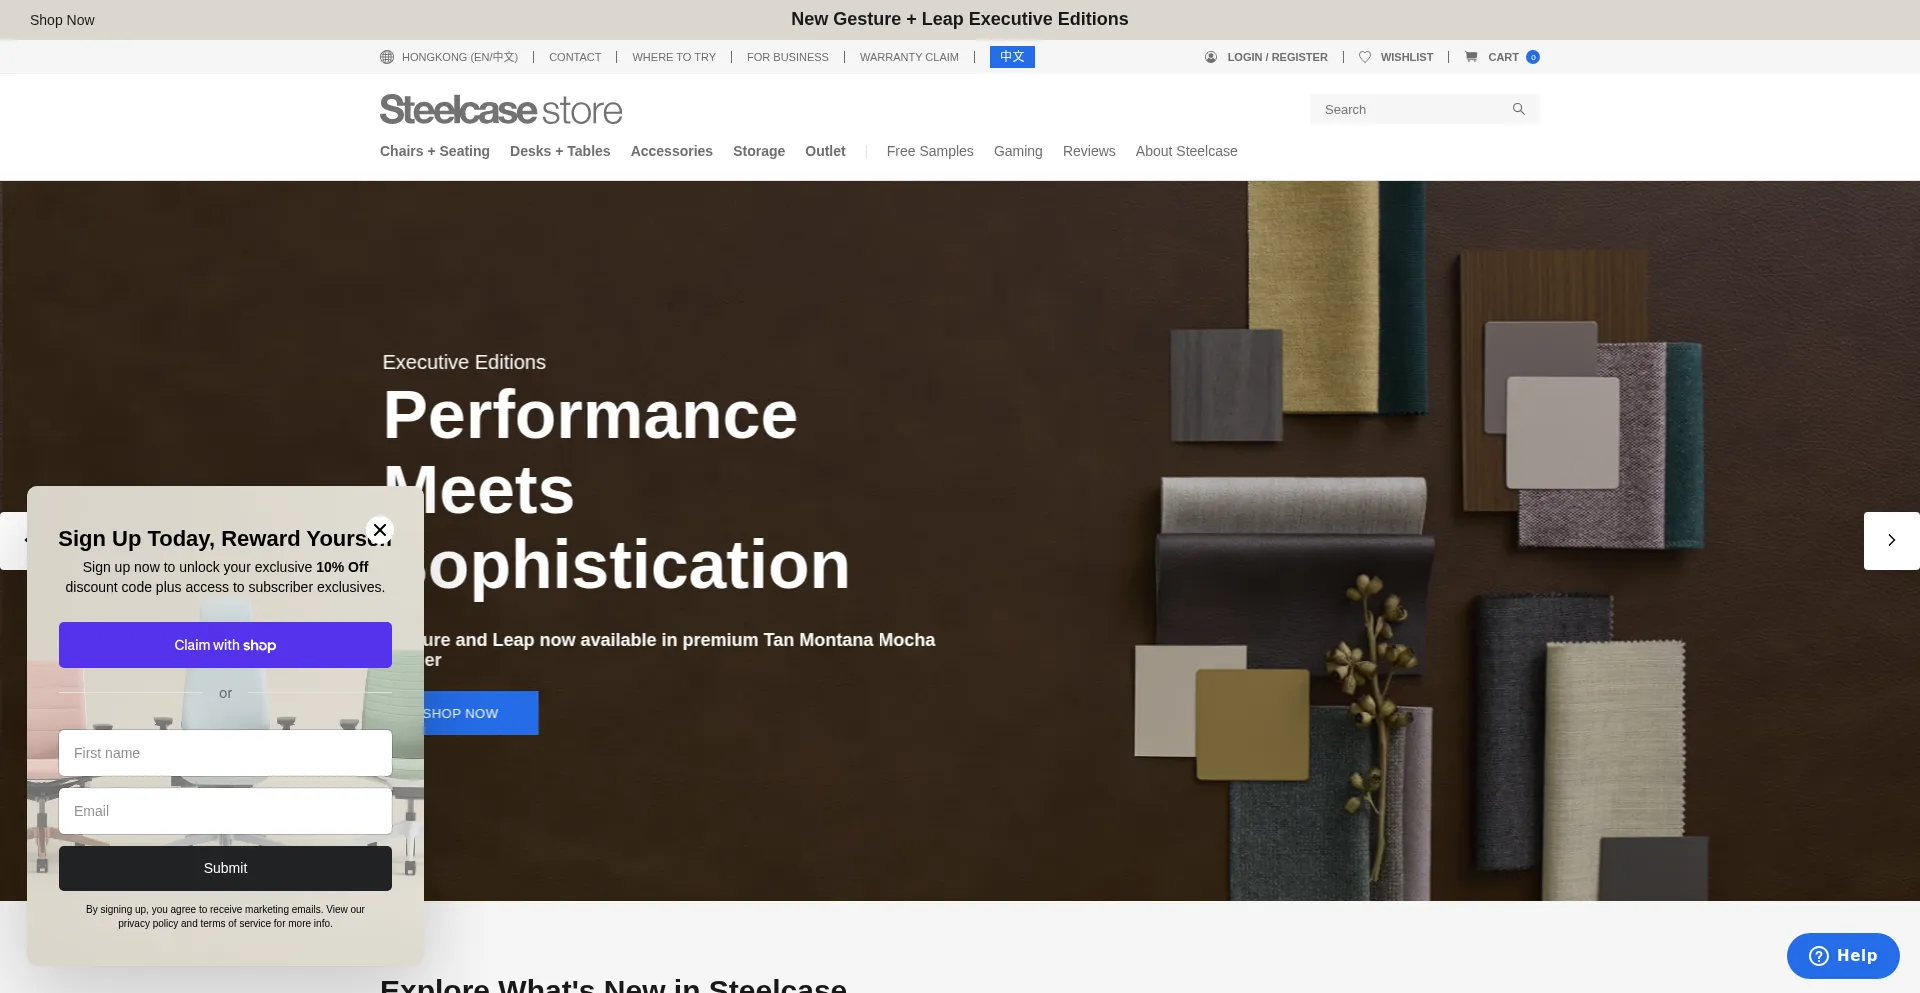Click the globe icon beside Hongkong

(387, 57)
